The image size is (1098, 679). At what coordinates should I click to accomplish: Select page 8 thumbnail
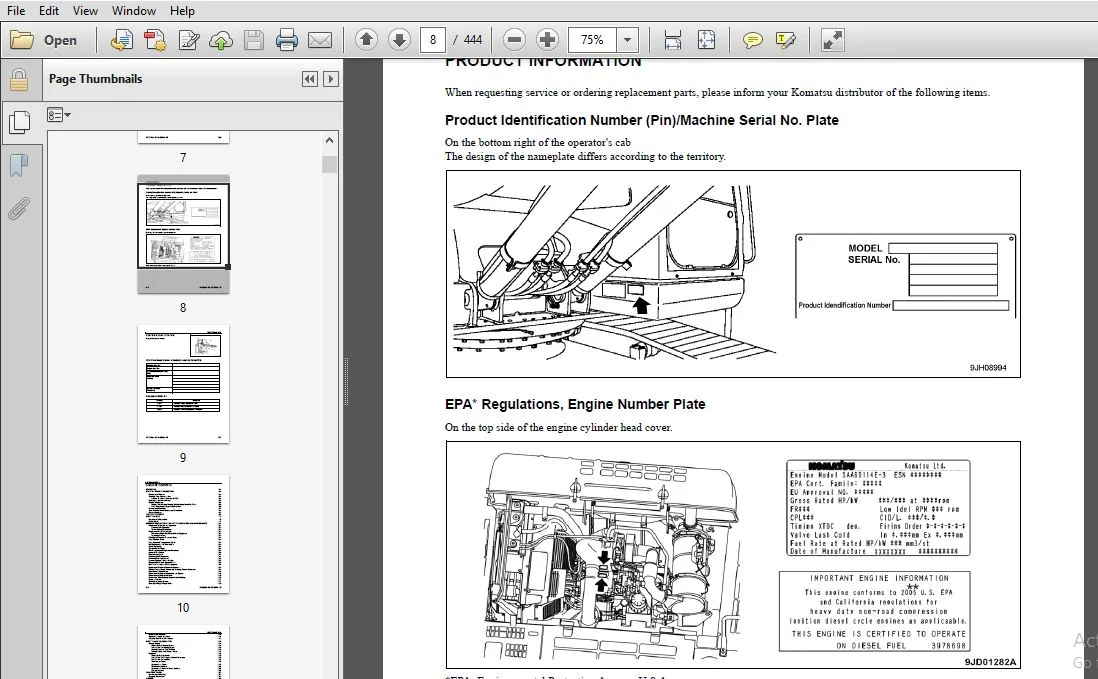(x=183, y=234)
